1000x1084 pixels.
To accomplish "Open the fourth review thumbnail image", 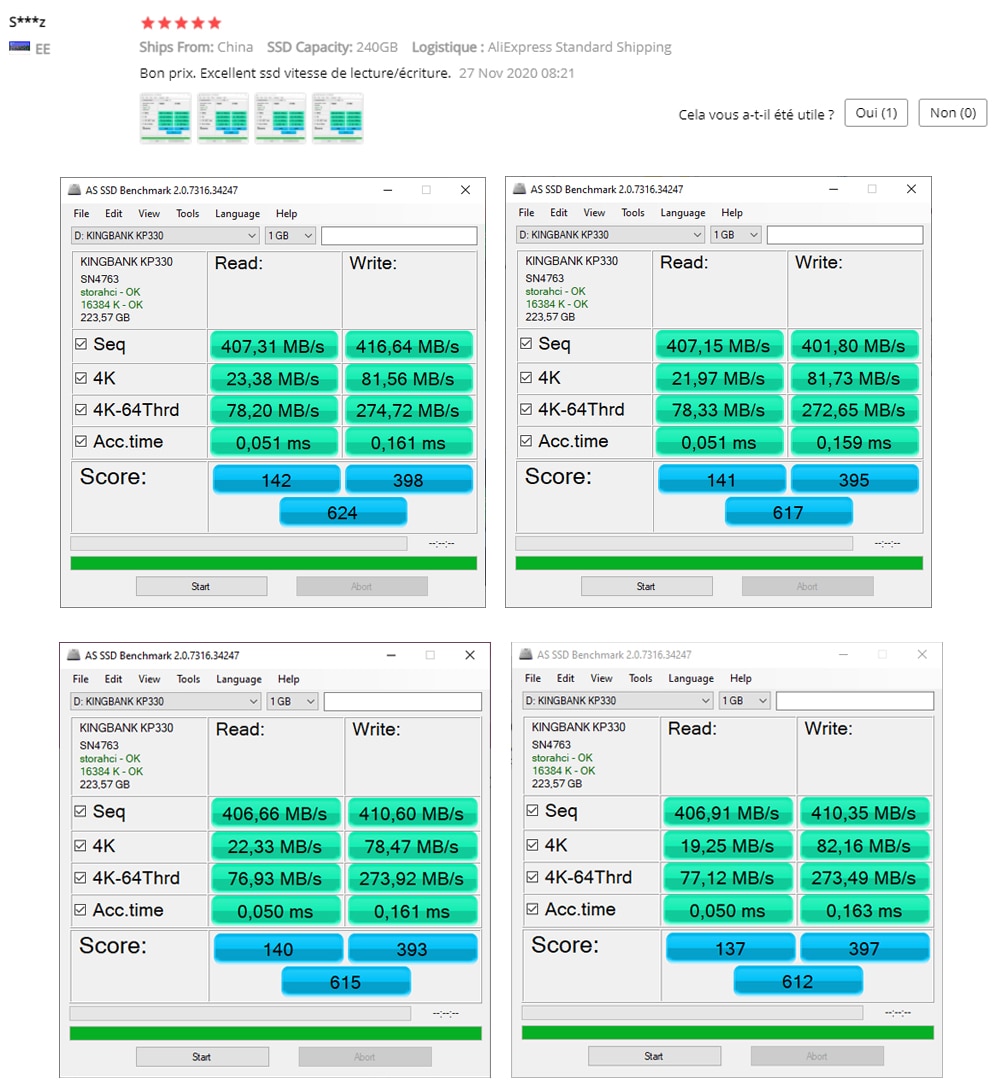I will (x=337, y=118).
